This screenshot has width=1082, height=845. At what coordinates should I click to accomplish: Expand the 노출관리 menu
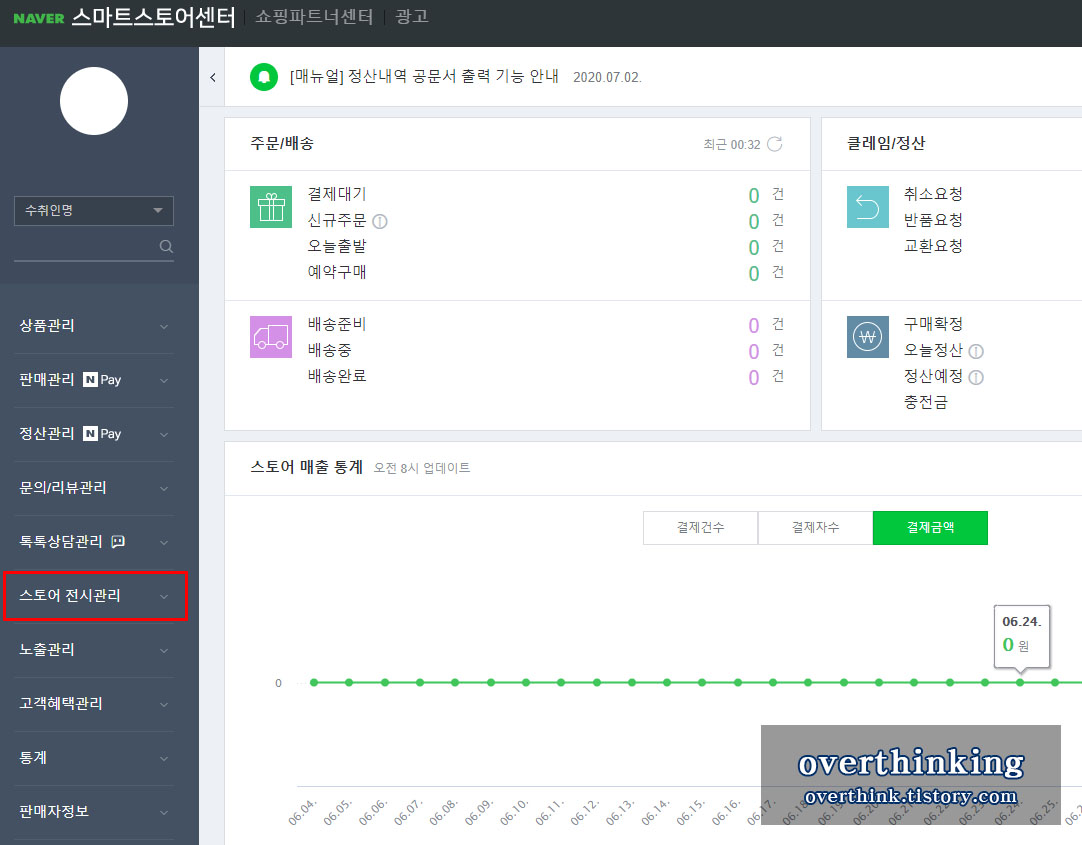[94, 650]
